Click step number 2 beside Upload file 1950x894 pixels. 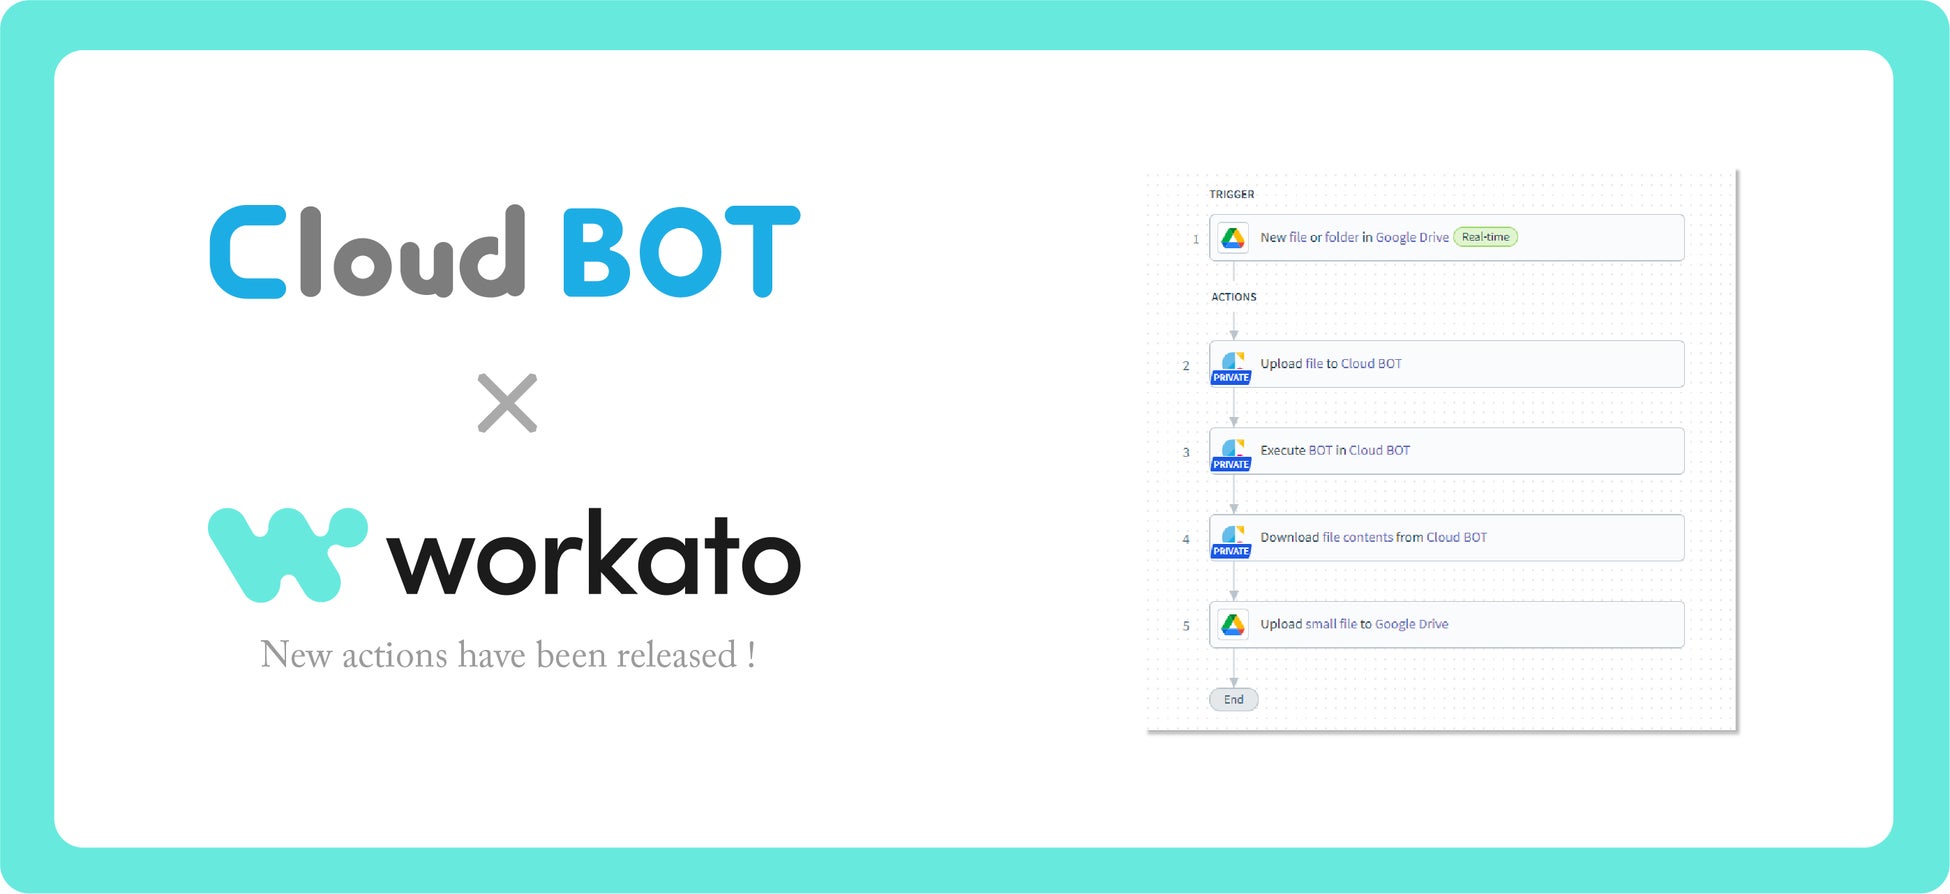1187,366
